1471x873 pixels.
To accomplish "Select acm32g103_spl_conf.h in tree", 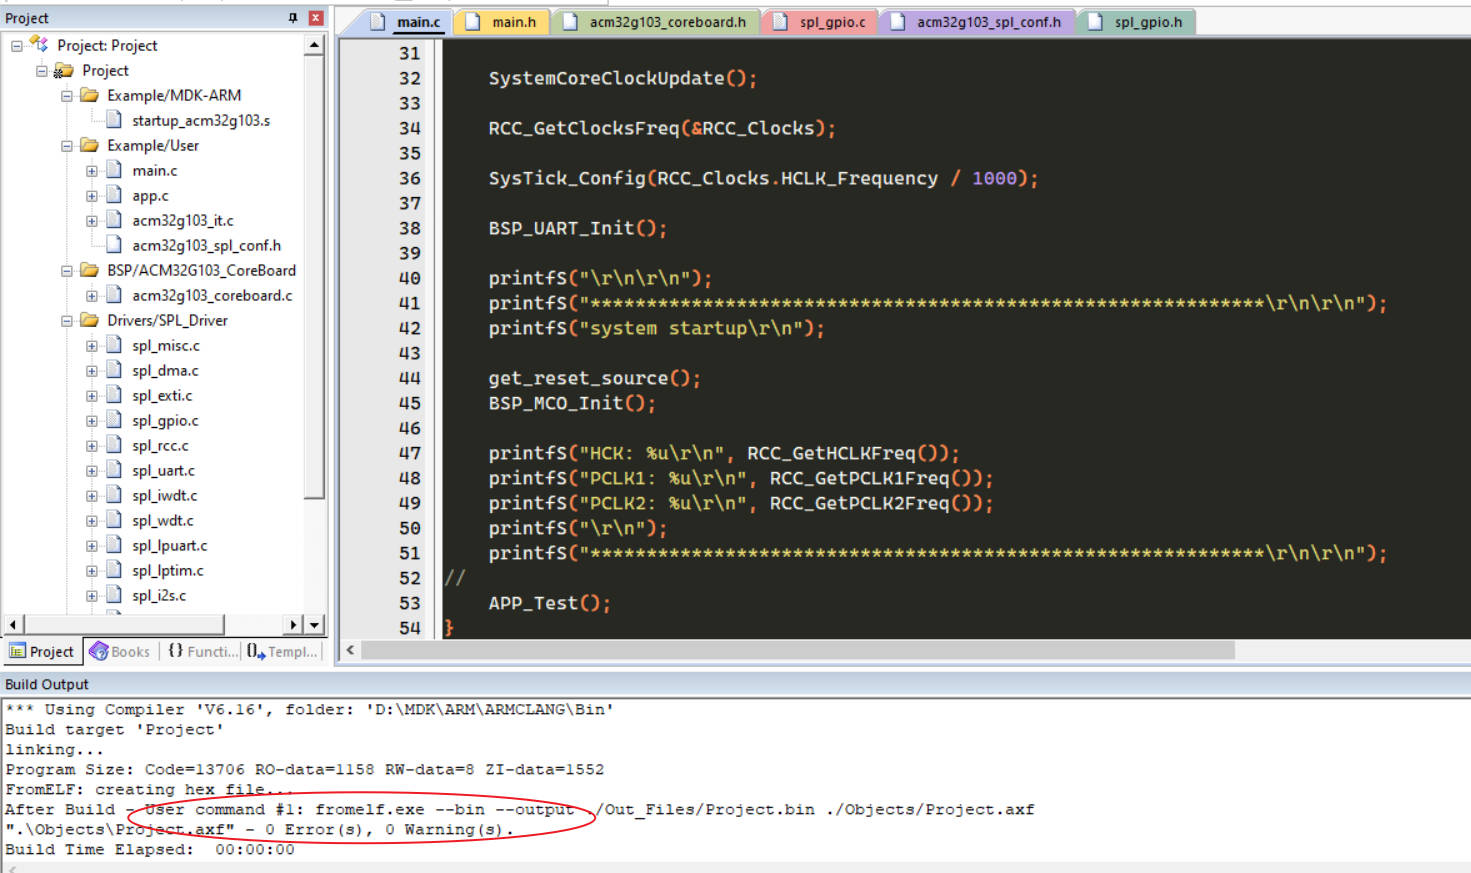I will 206,245.
